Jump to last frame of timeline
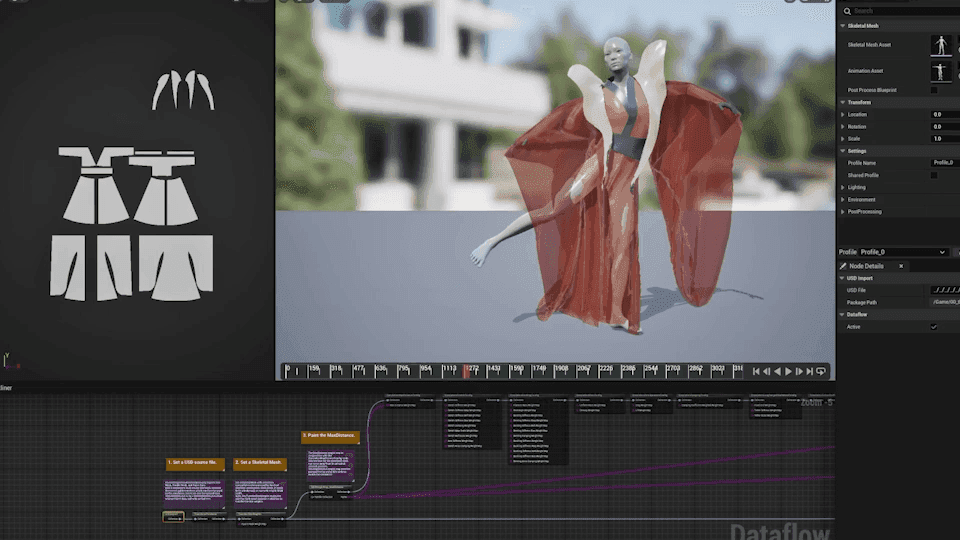 click(x=810, y=372)
